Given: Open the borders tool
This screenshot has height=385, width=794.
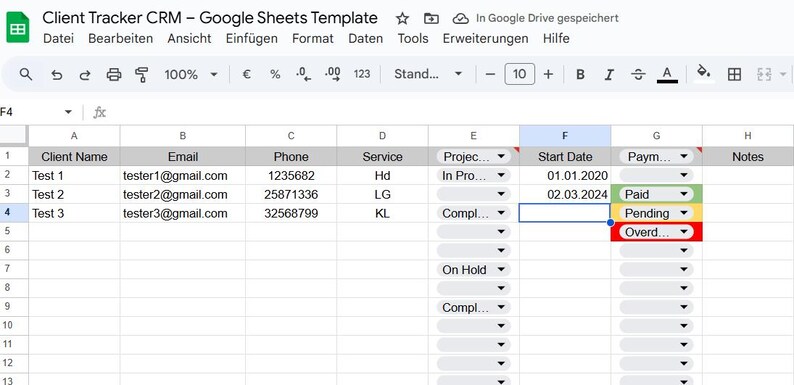Looking at the screenshot, I should (x=734, y=74).
